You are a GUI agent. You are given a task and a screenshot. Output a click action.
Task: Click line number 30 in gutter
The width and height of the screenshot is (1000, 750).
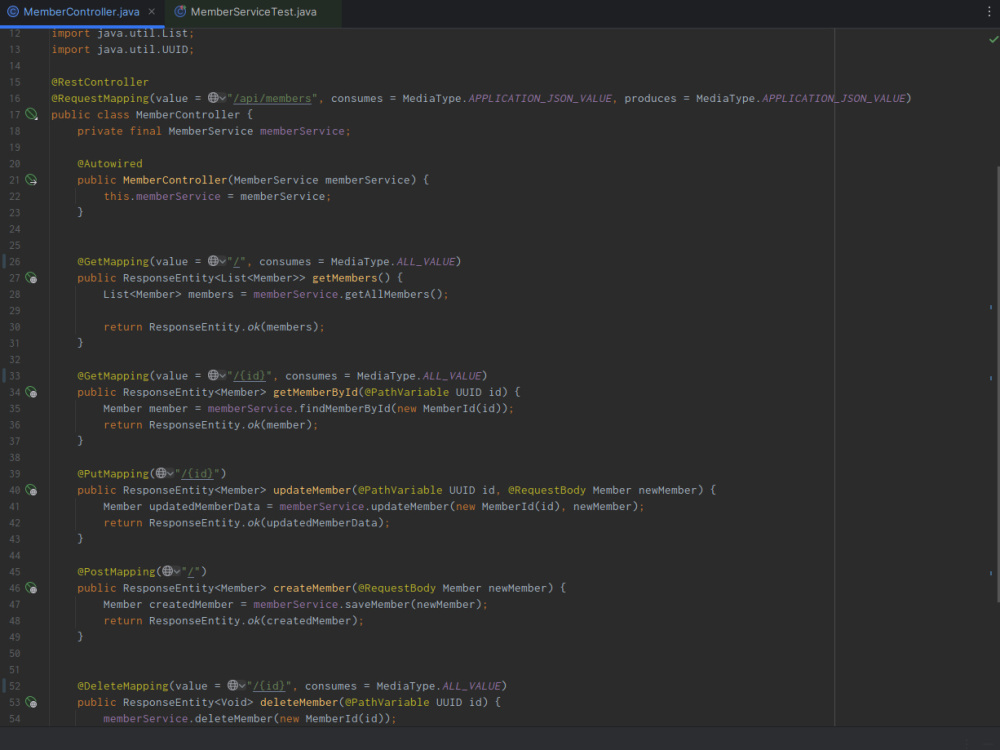15,327
